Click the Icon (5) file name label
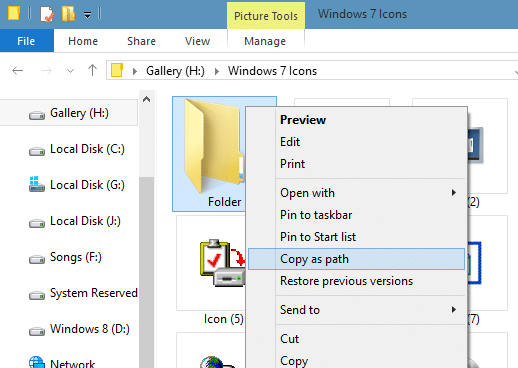The image size is (518, 368). tap(224, 319)
